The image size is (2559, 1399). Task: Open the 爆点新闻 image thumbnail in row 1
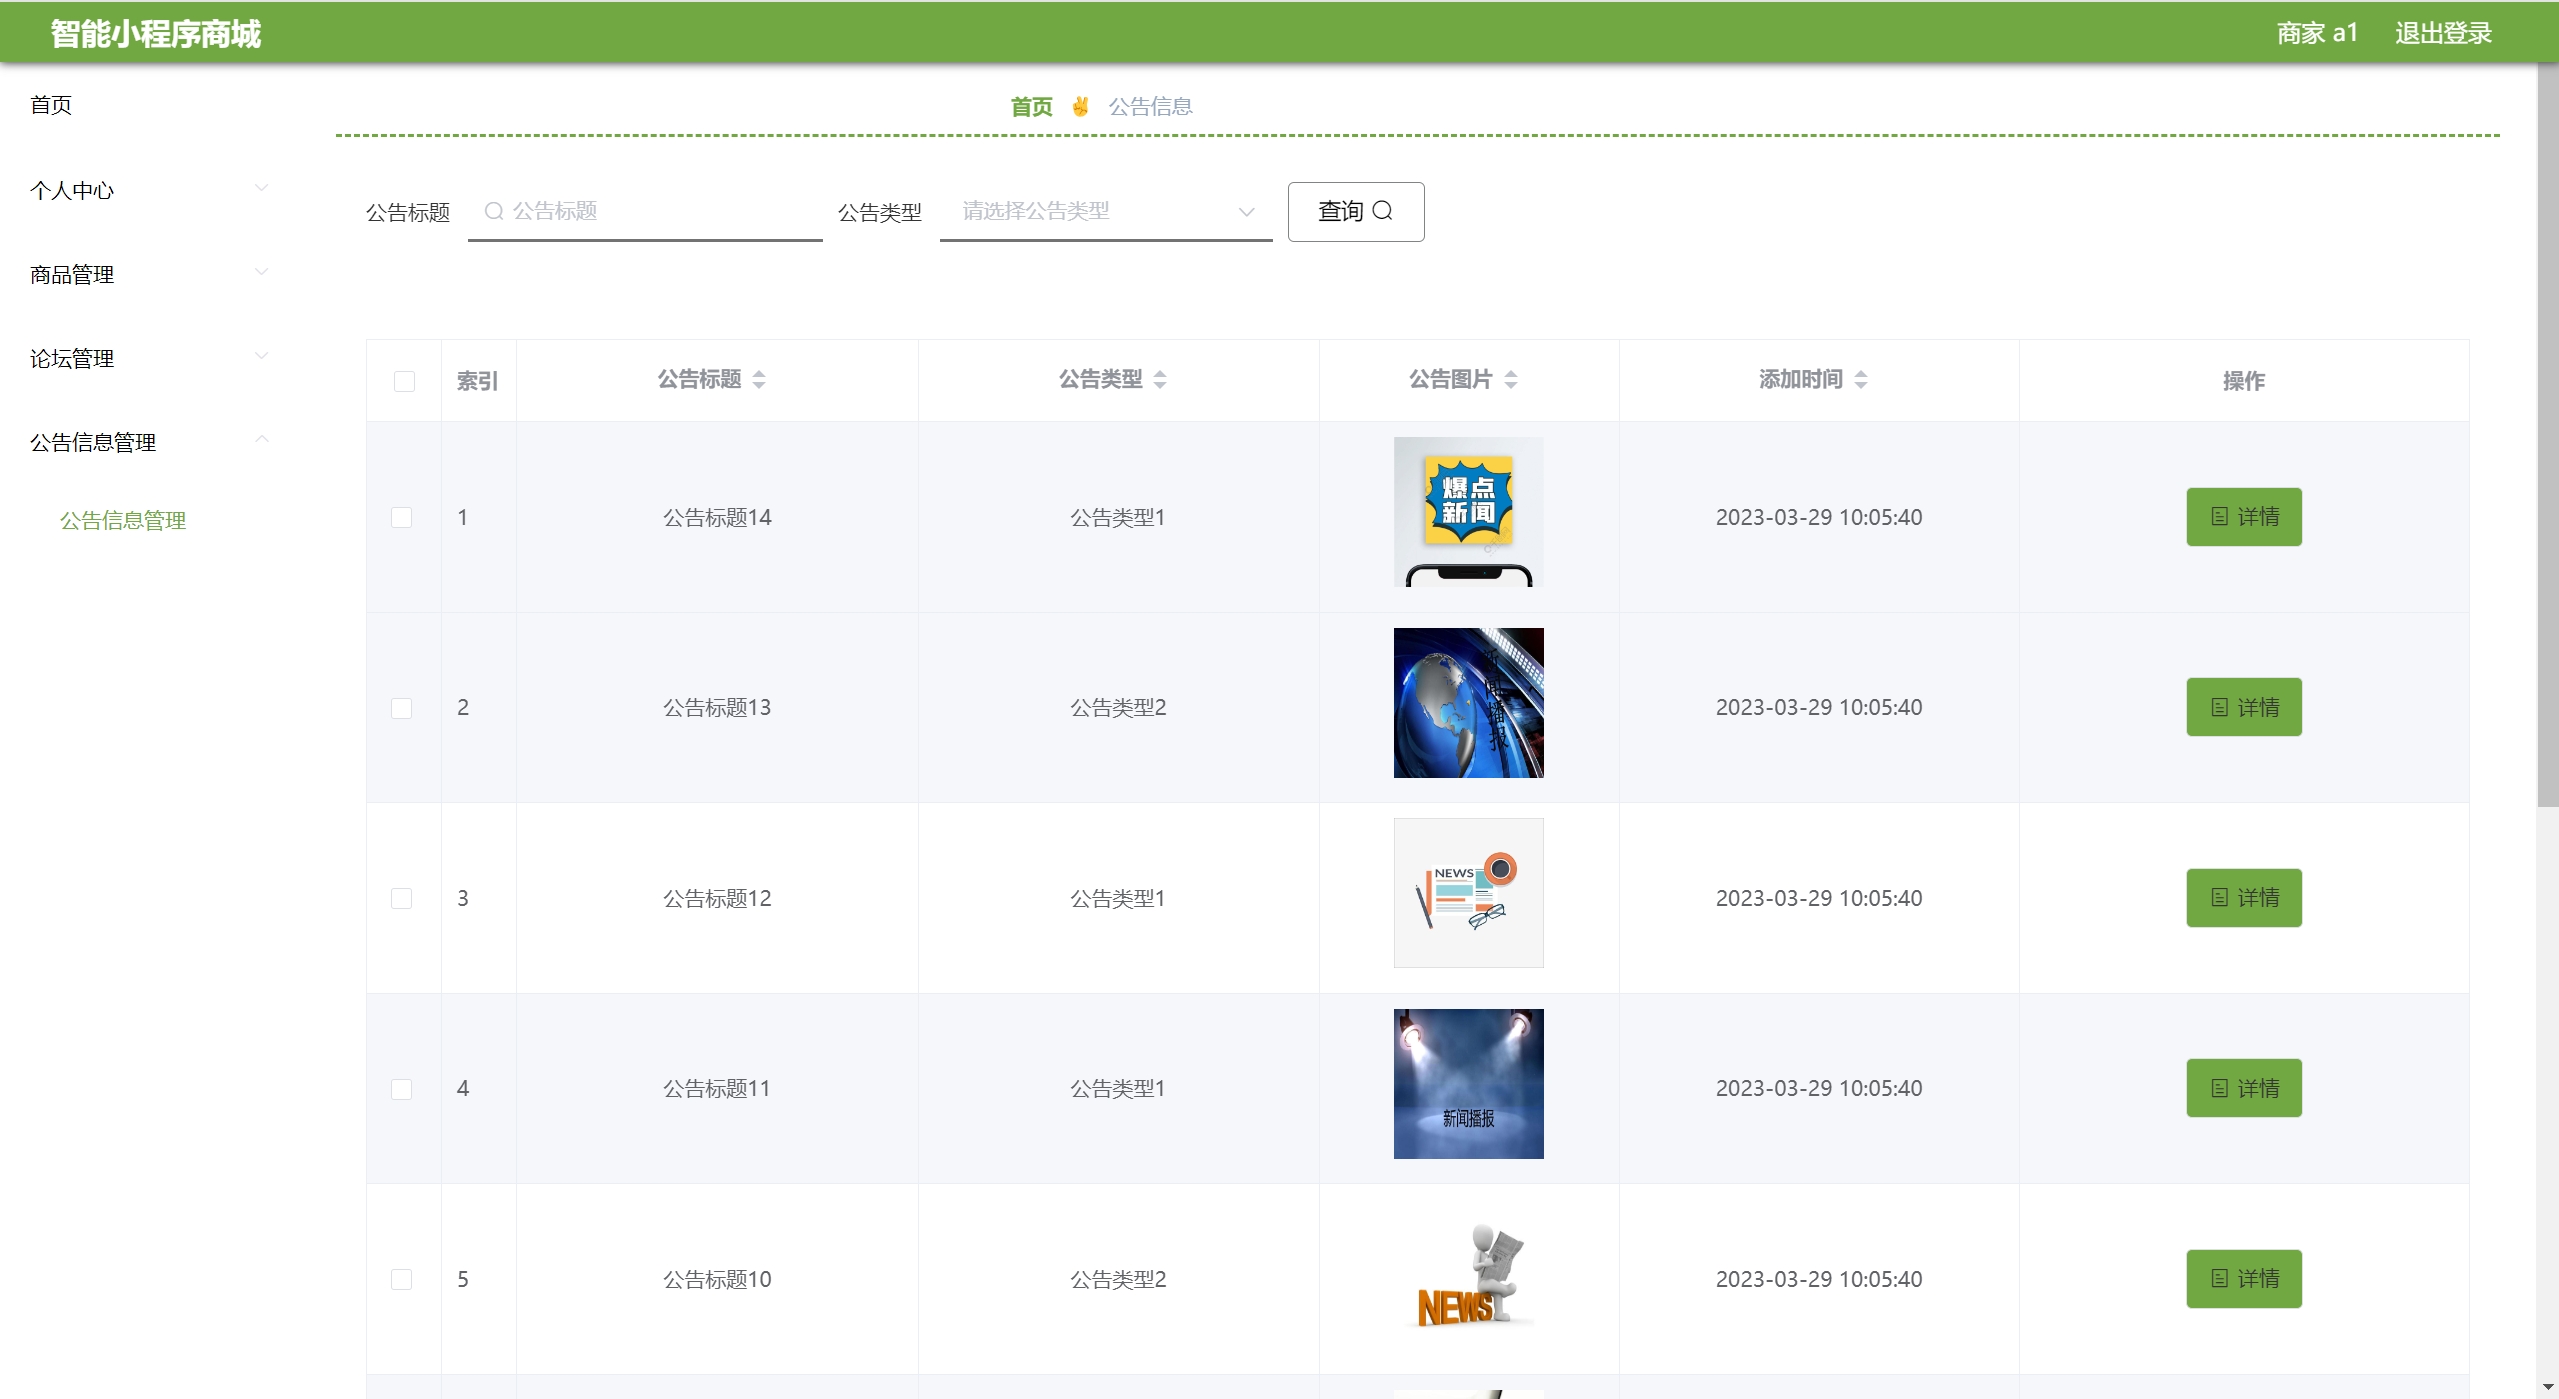[x=1468, y=512]
